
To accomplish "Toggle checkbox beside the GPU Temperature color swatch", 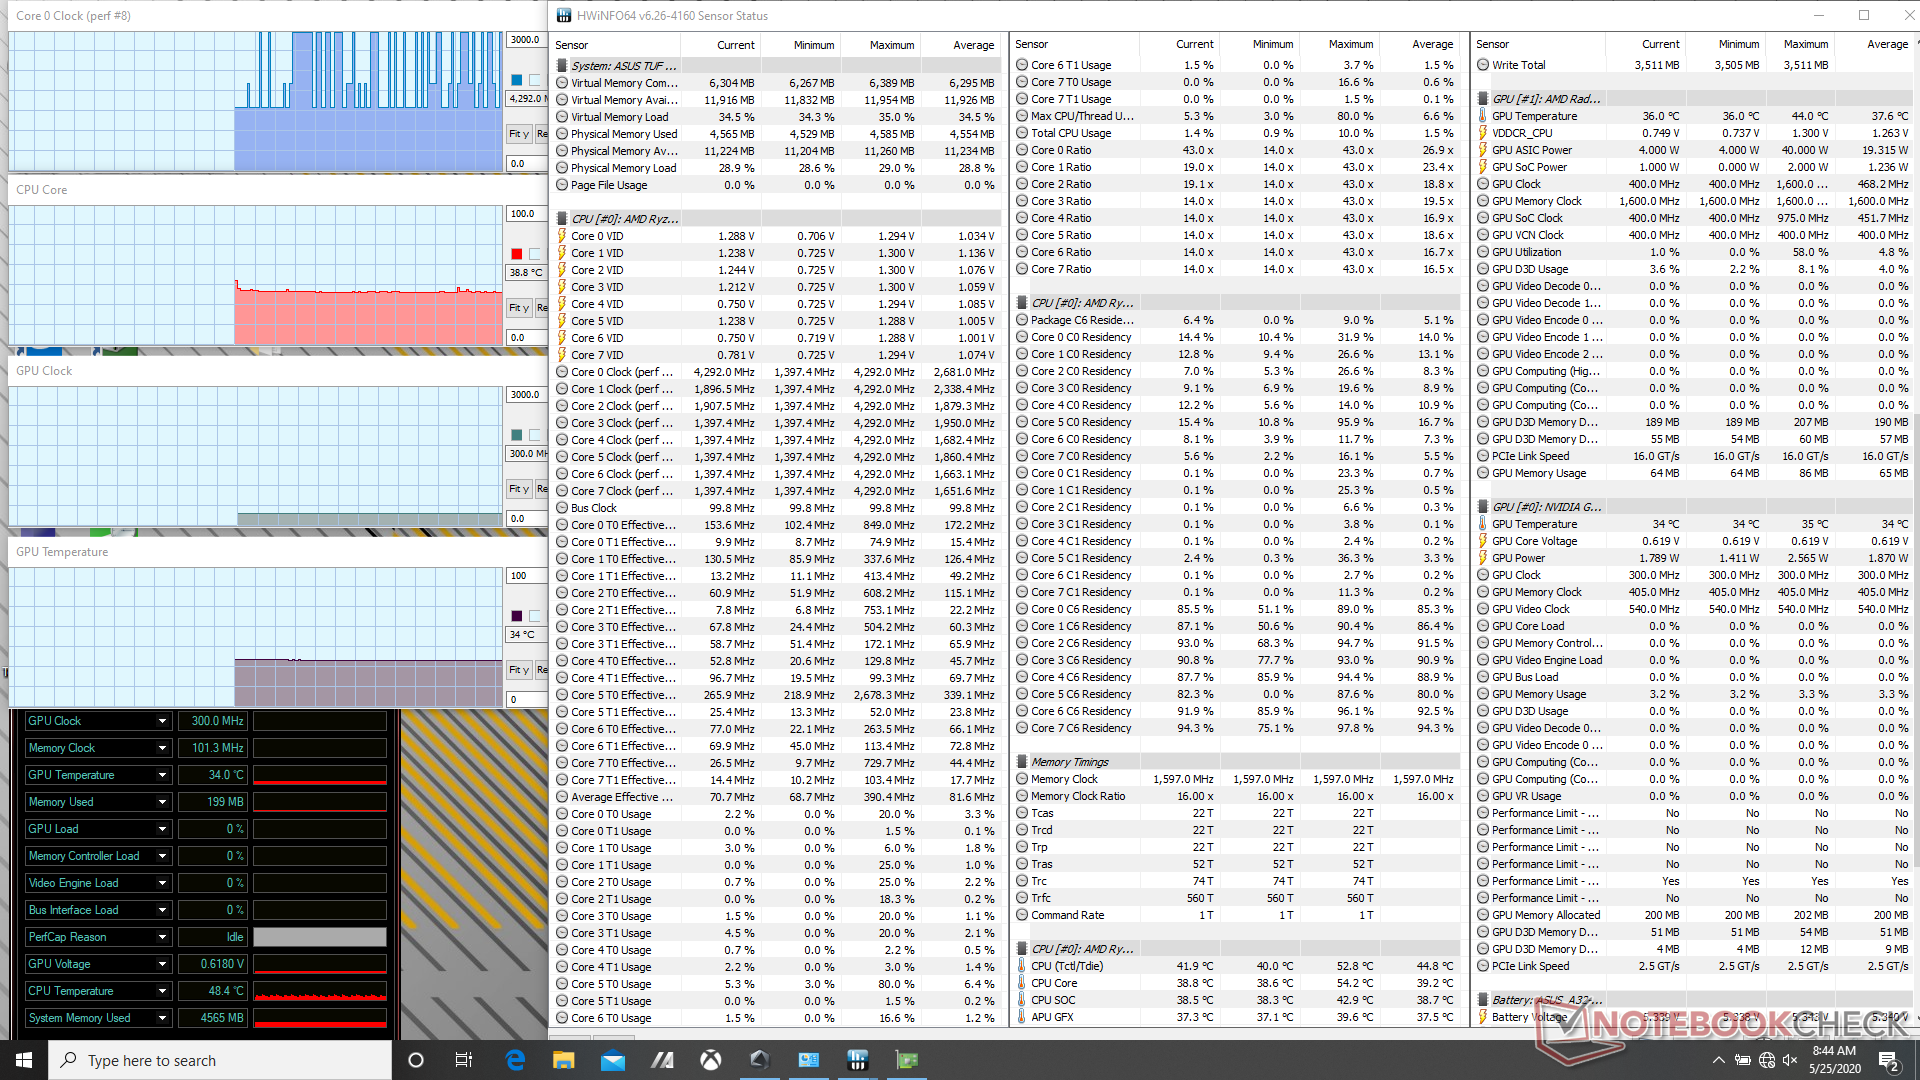I will pos(535,616).
